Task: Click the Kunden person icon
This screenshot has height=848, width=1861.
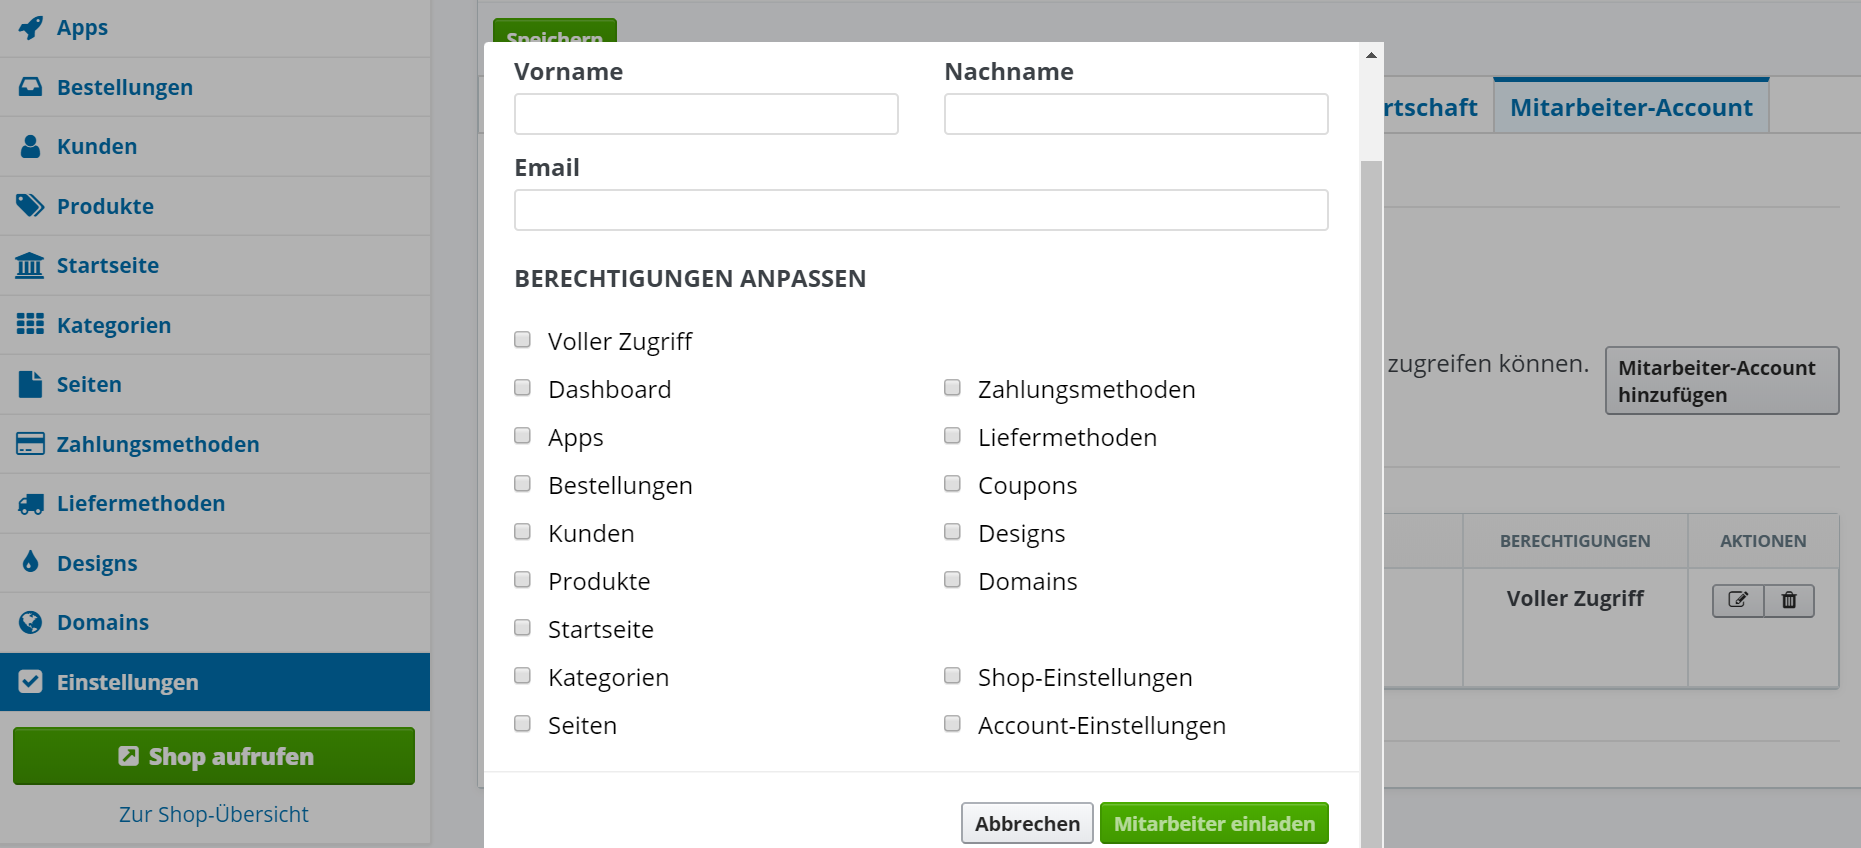Action: pyautogui.click(x=31, y=146)
